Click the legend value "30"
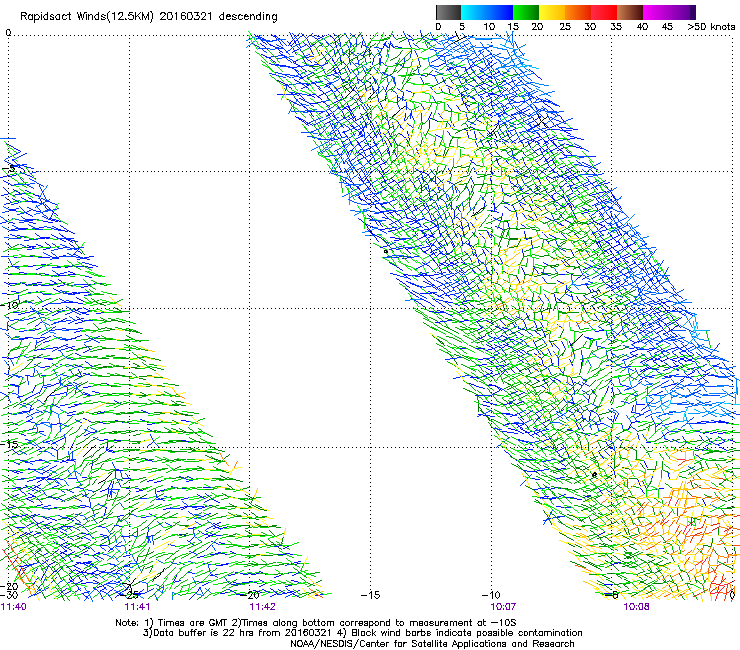740x650 pixels. coord(590,27)
